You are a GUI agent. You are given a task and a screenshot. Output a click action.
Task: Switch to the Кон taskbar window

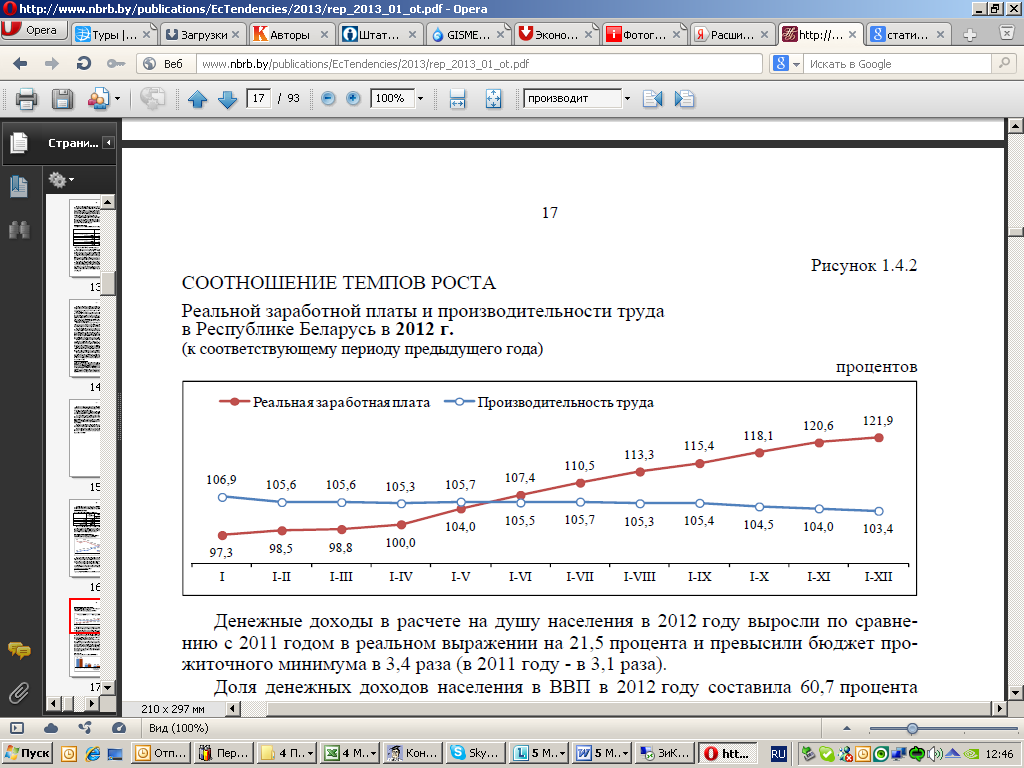coord(414,753)
